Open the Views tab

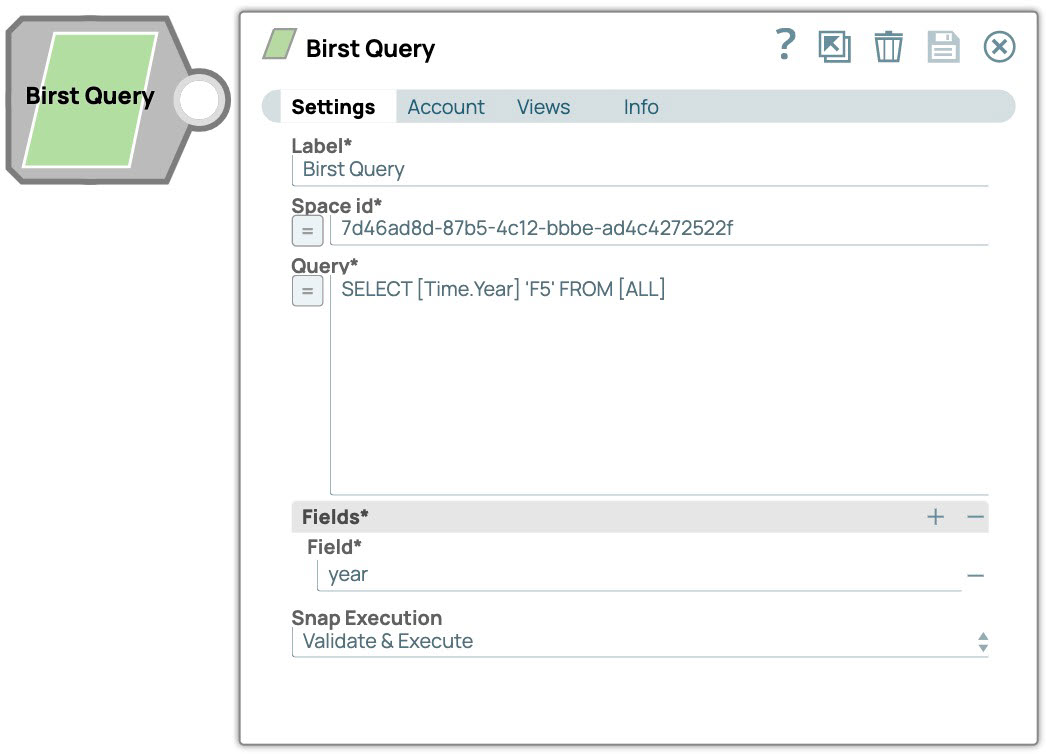[x=543, y=107]
